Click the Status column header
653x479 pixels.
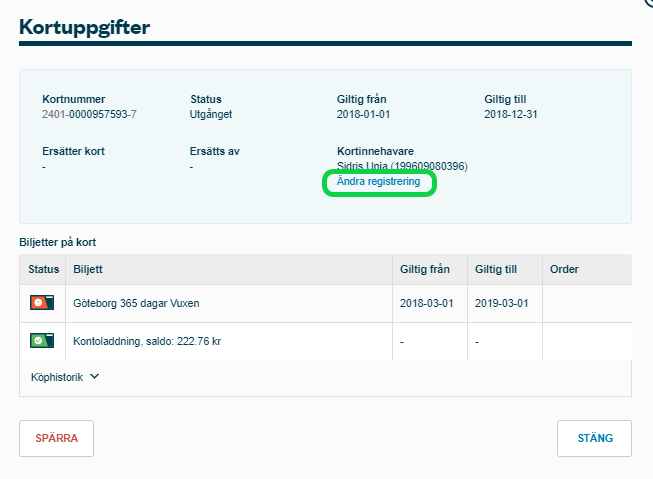click(x=44, y=269)
